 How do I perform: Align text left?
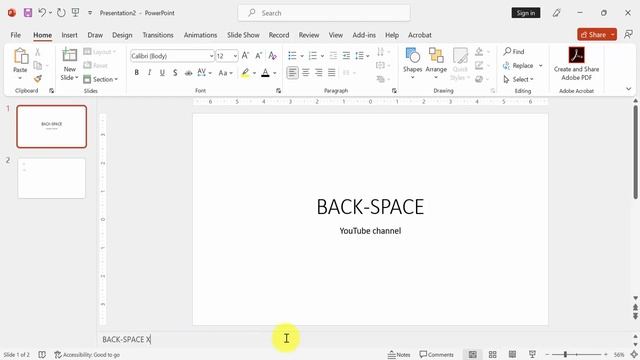pos(292,73)
